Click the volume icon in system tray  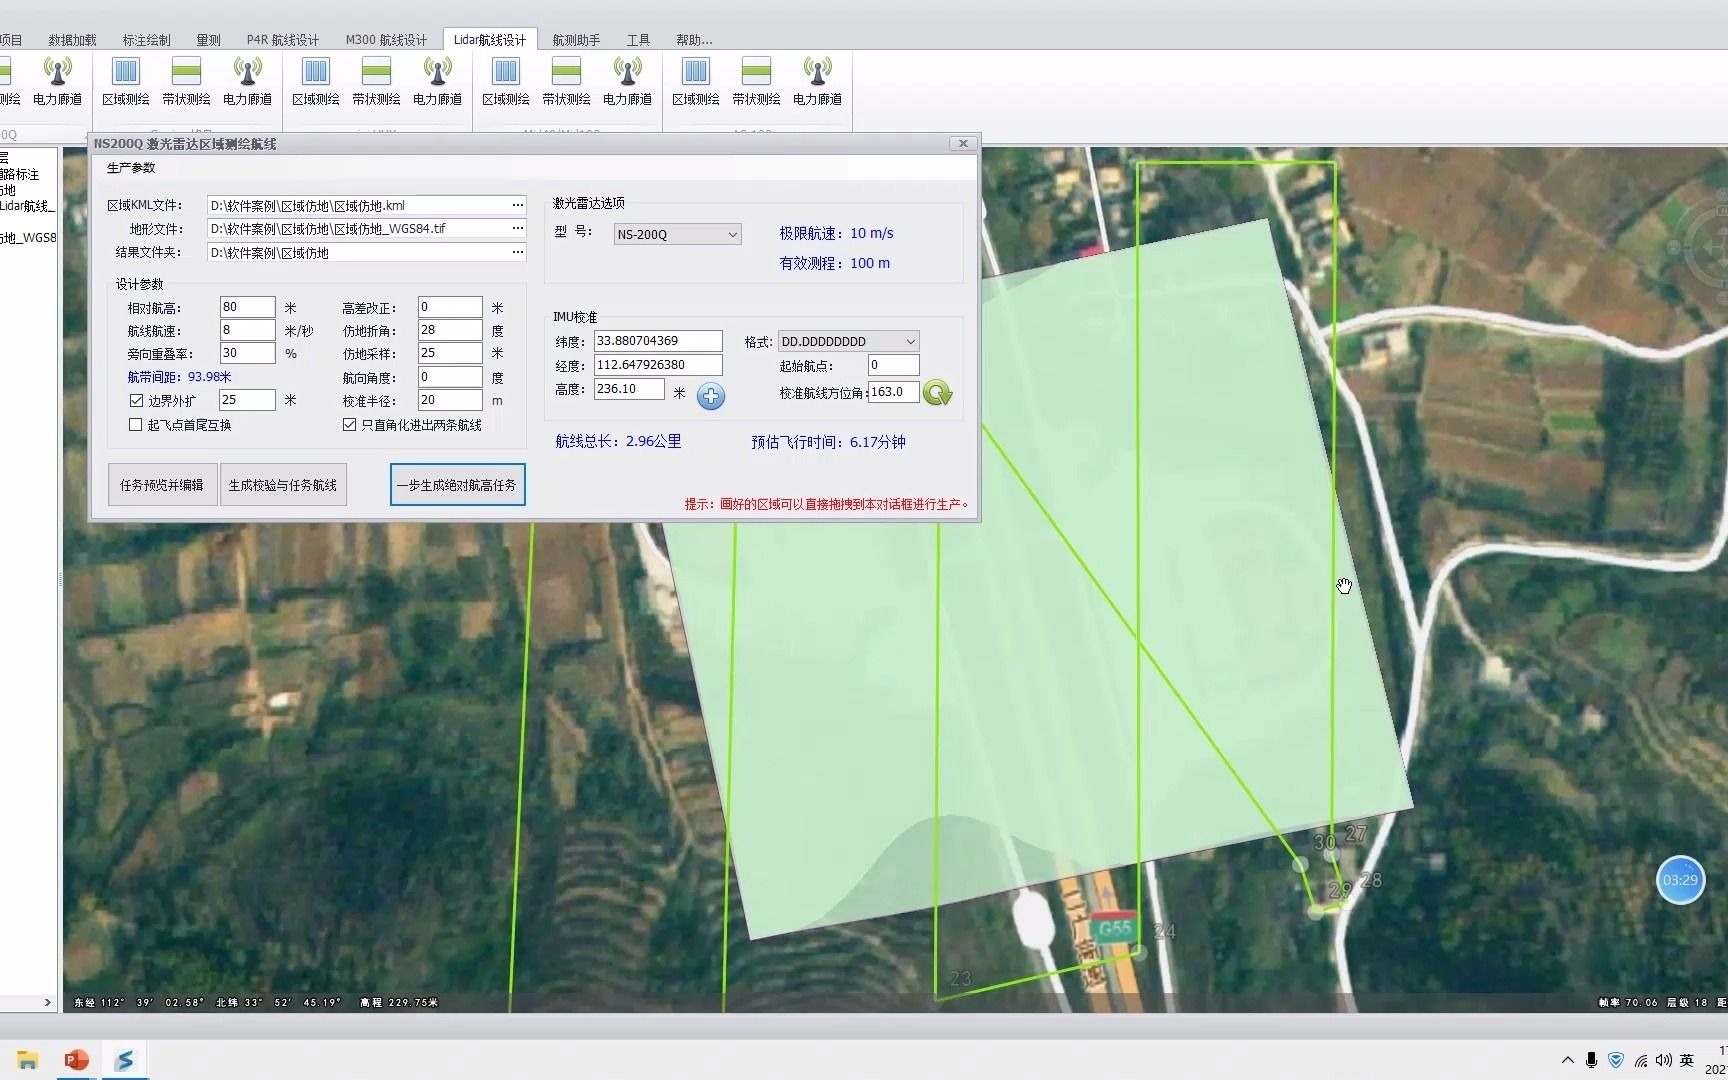pos(1664,1060)
